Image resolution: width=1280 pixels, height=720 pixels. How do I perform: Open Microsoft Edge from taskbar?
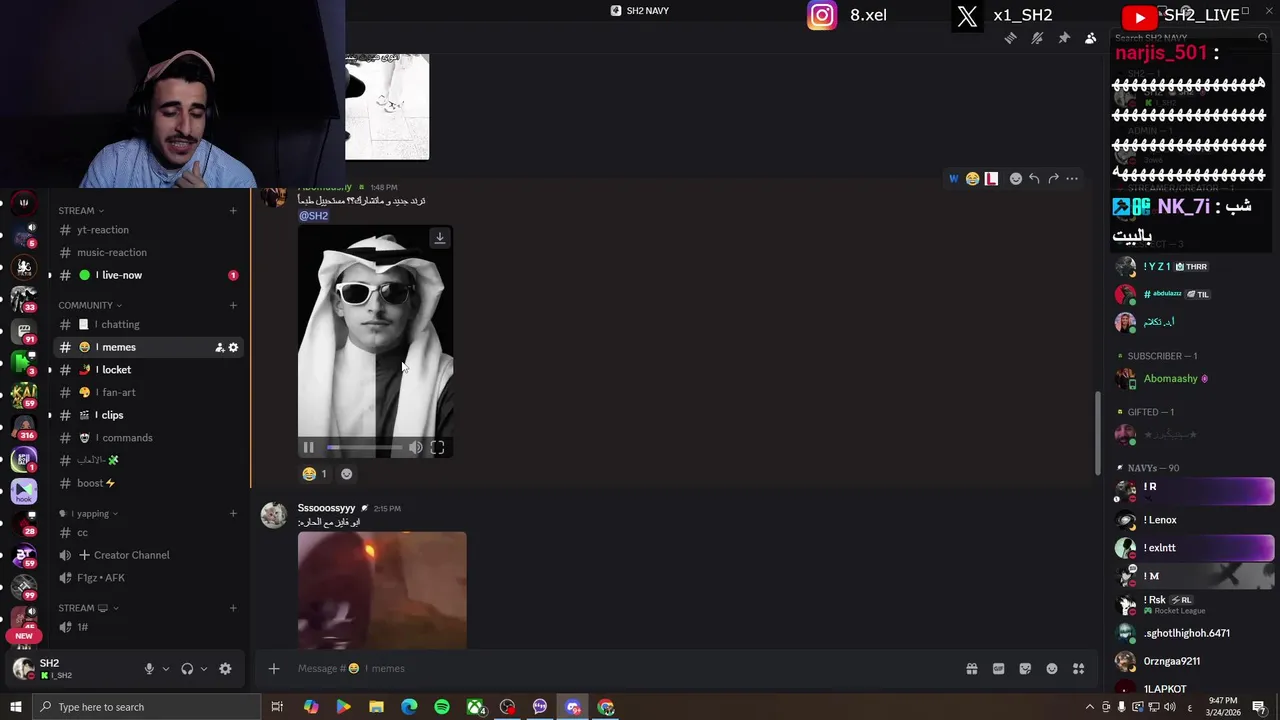click(x=409, y=707)
